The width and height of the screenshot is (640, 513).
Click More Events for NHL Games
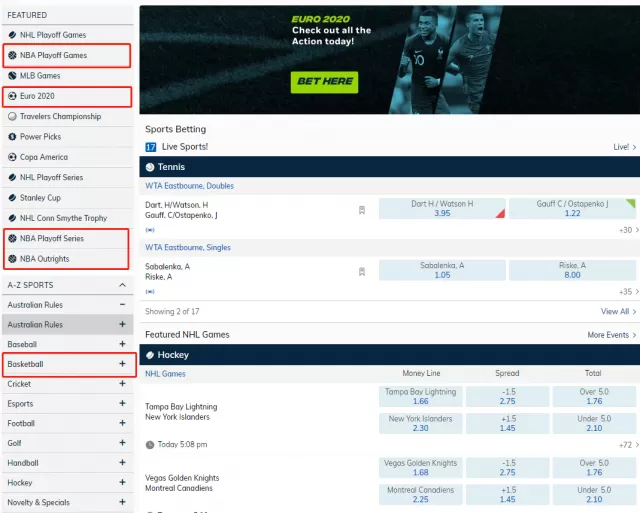pyautogui.click(x=612, y=335)
